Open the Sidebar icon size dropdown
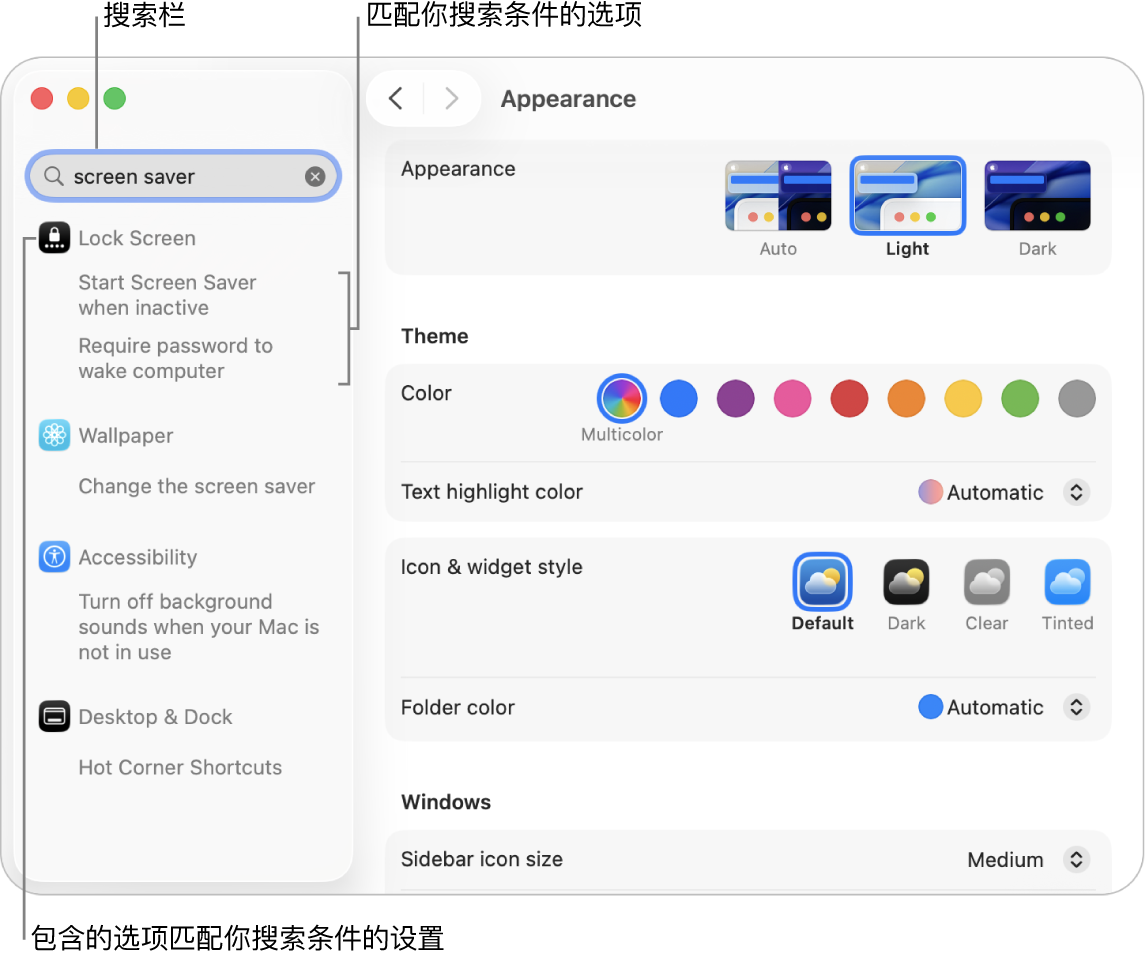 tap(1076, 859)
